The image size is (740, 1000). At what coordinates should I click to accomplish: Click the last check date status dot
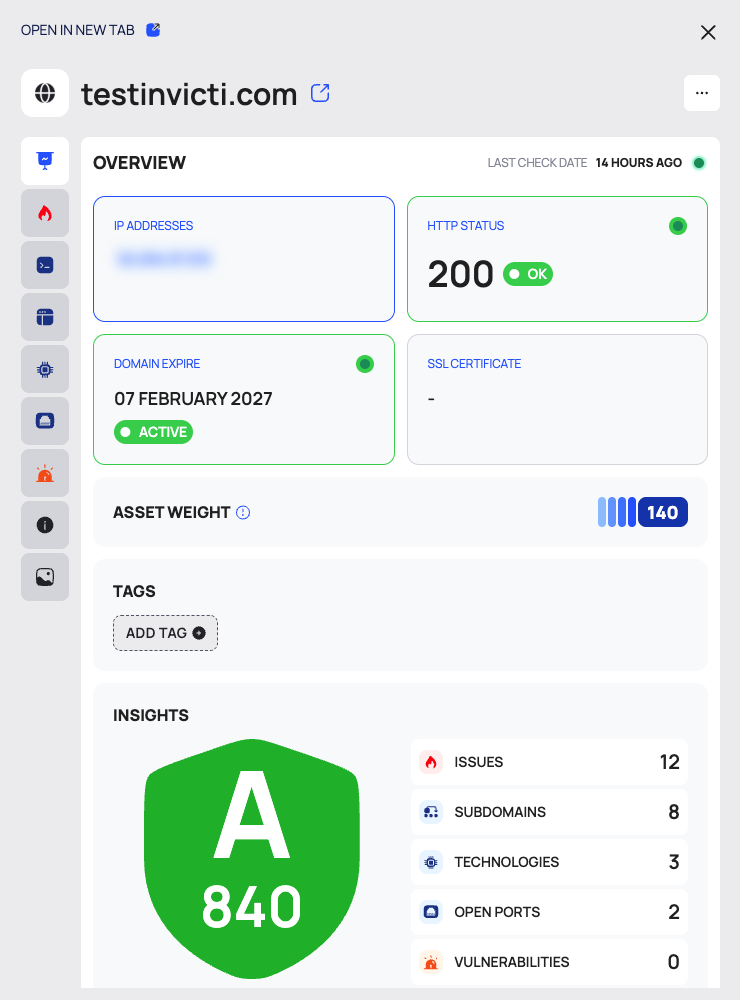699,163
